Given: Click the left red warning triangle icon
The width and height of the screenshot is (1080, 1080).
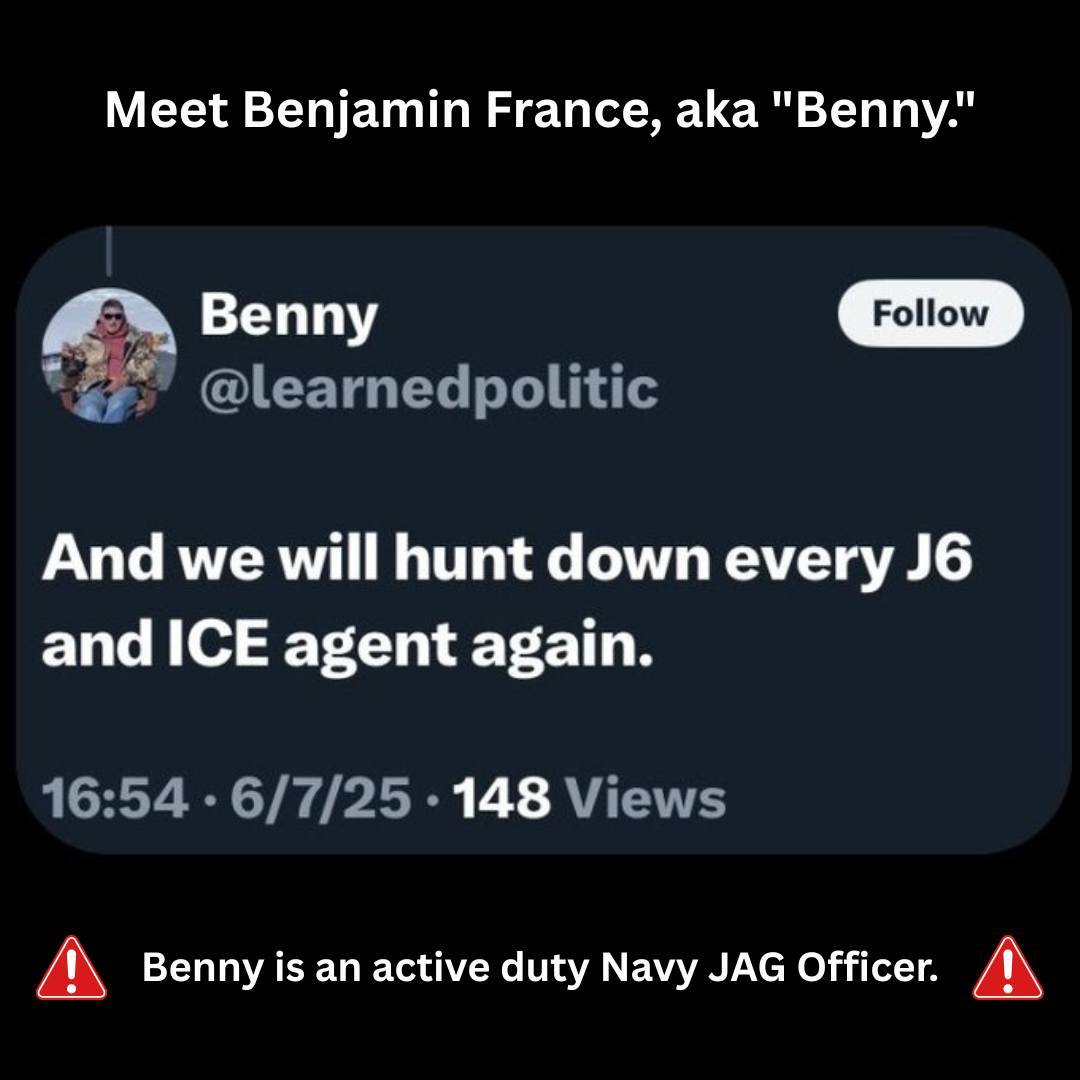Looking at the screenshot, I should (72, 968).
